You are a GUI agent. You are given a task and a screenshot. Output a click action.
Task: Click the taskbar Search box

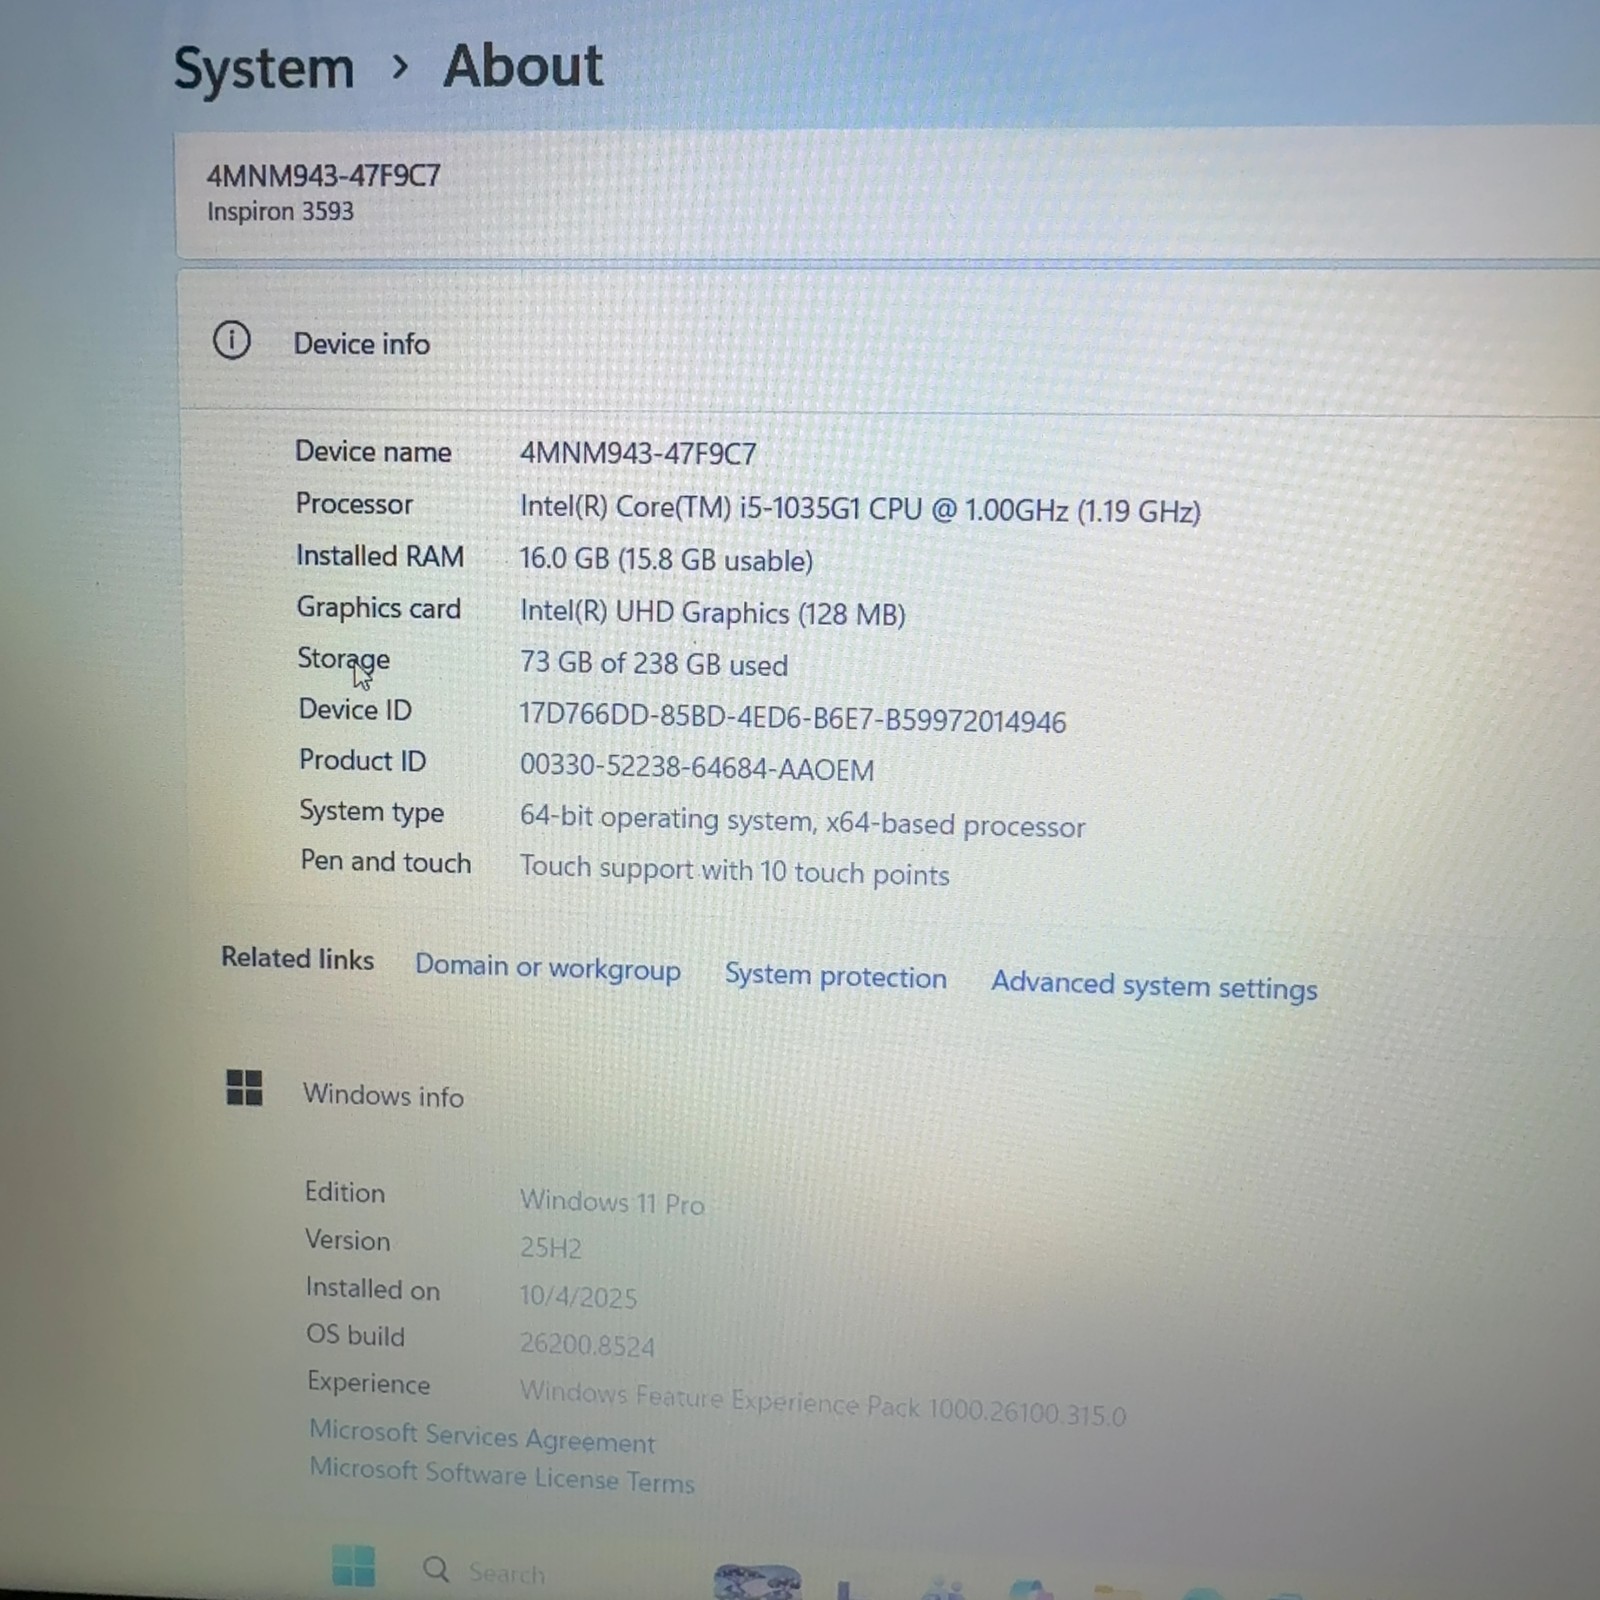click(487, 1572)
